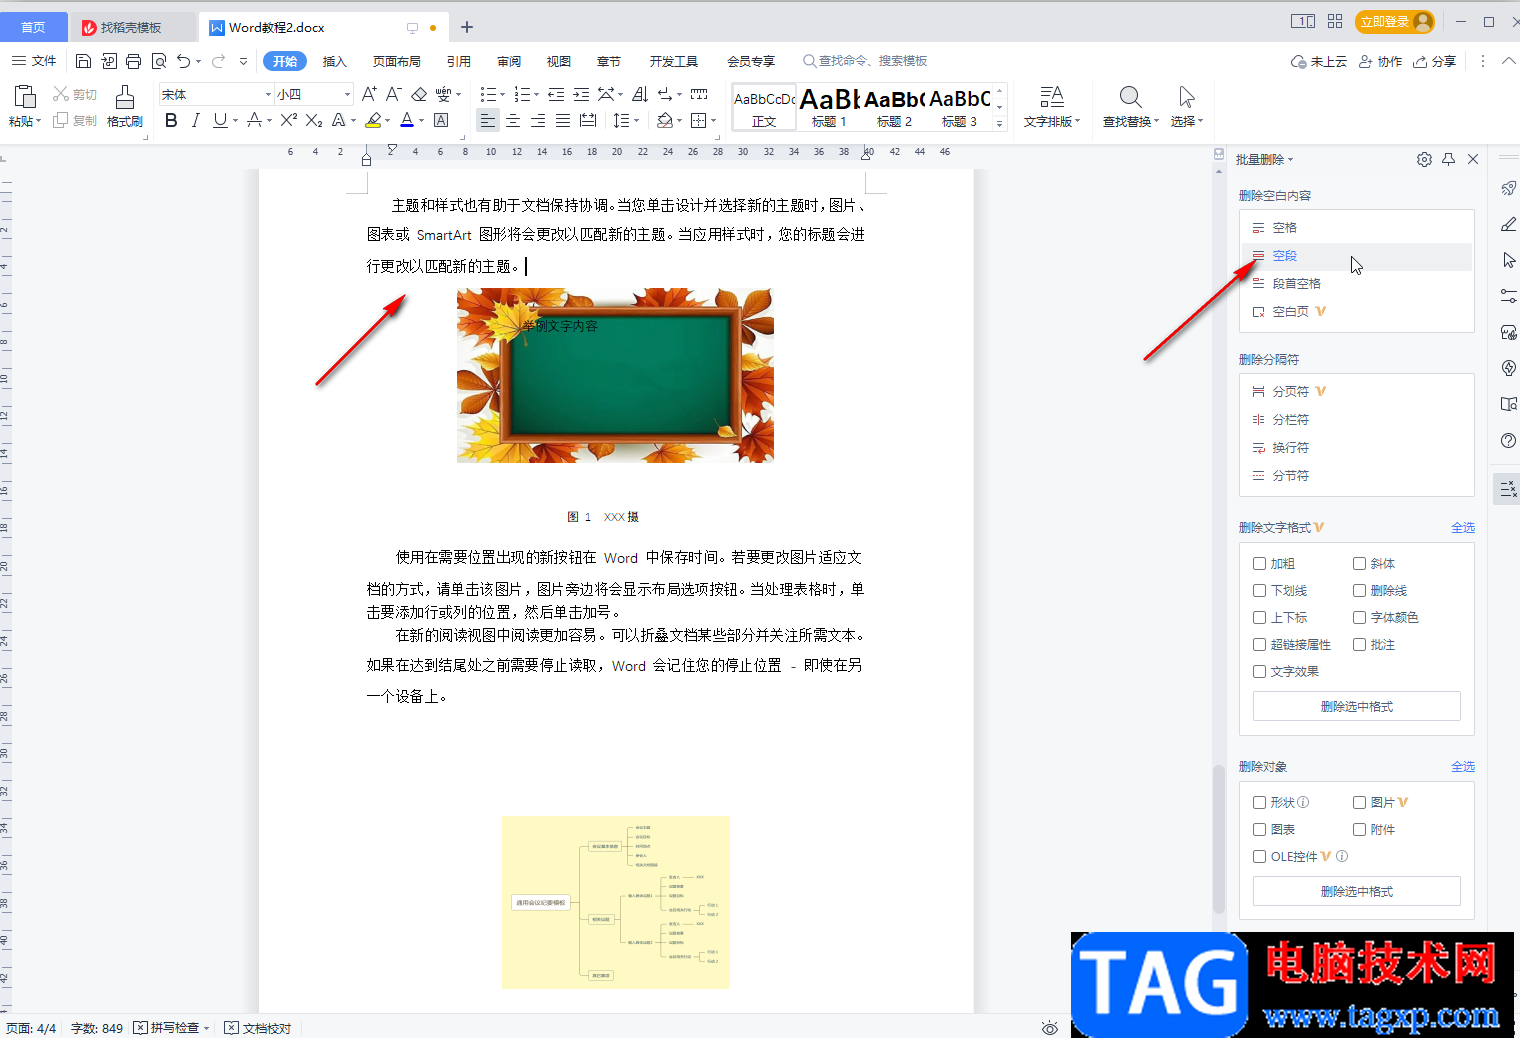The height and width of the screenshot is (1038, 1520).
Task: Click the Text Layout (文字排版) icon
Action: tap(1051, 97)
